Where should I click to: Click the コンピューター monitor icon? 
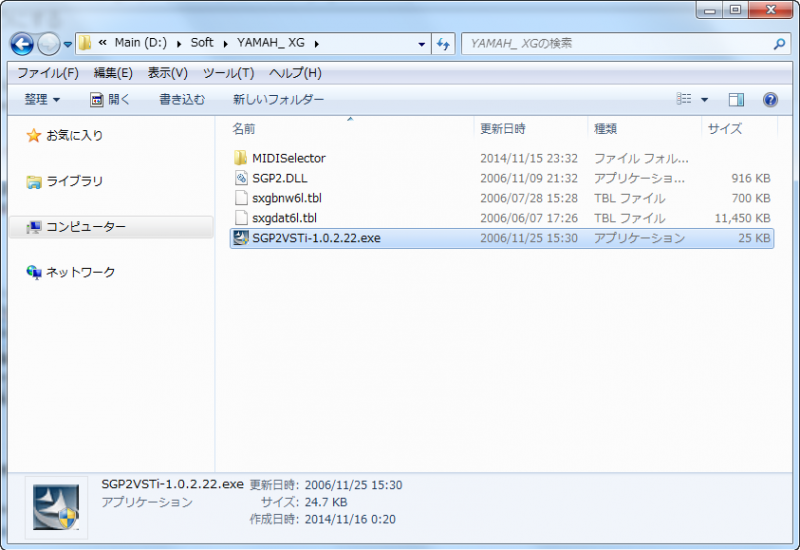(x=34, y=227)
